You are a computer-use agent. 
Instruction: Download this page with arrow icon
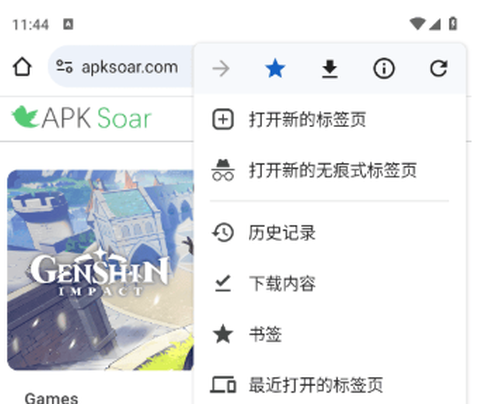click(x=330, y=69)
